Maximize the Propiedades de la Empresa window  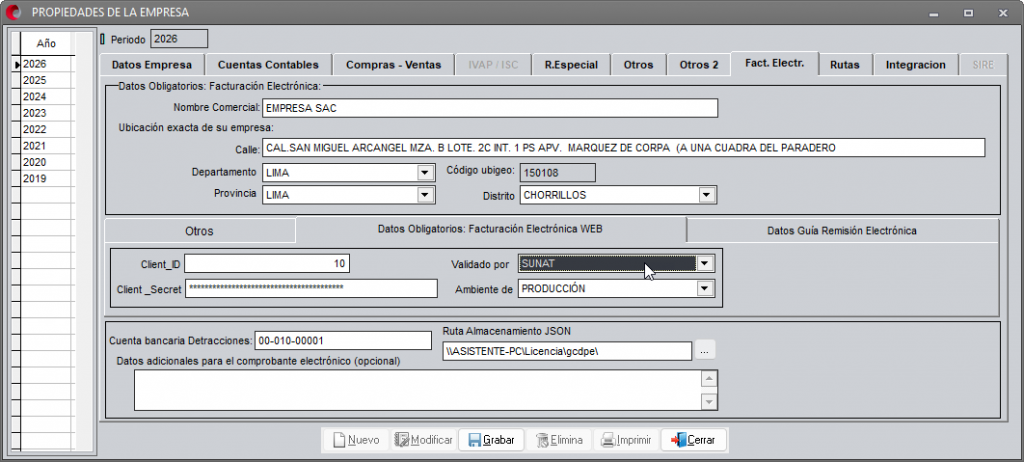968,12
